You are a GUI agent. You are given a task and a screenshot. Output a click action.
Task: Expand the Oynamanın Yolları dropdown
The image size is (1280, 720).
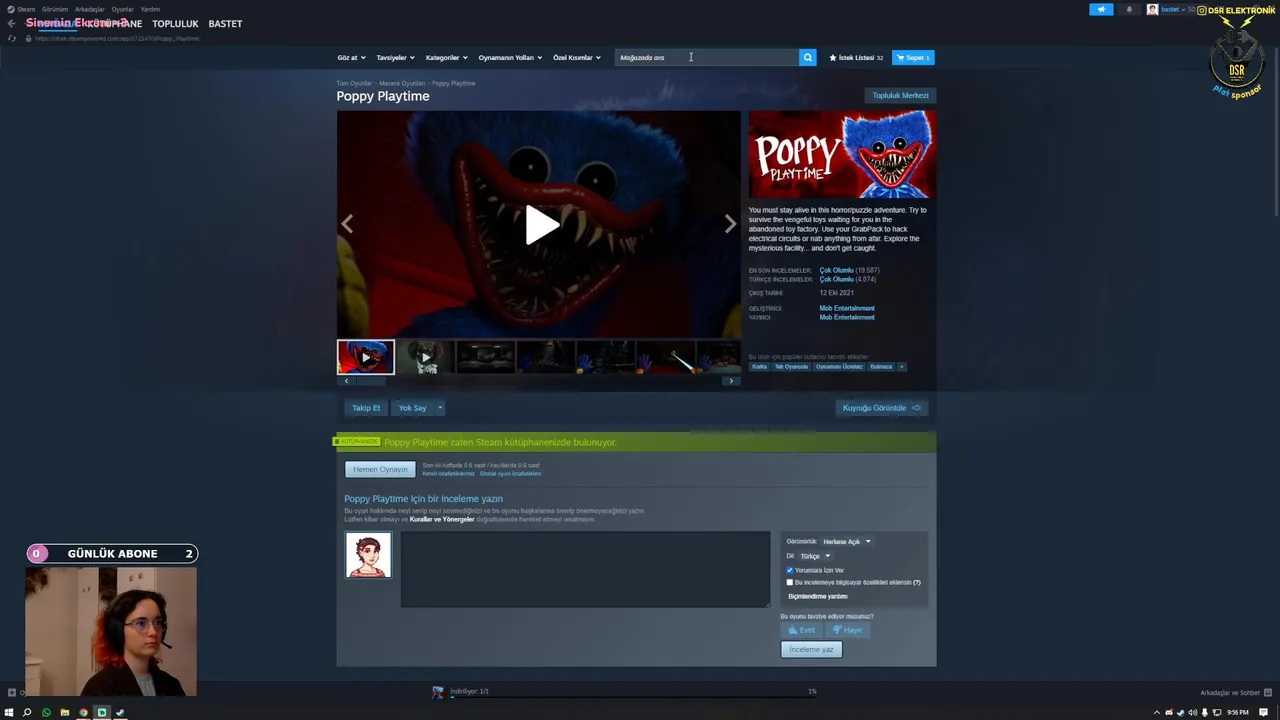[x=510, y=58]
